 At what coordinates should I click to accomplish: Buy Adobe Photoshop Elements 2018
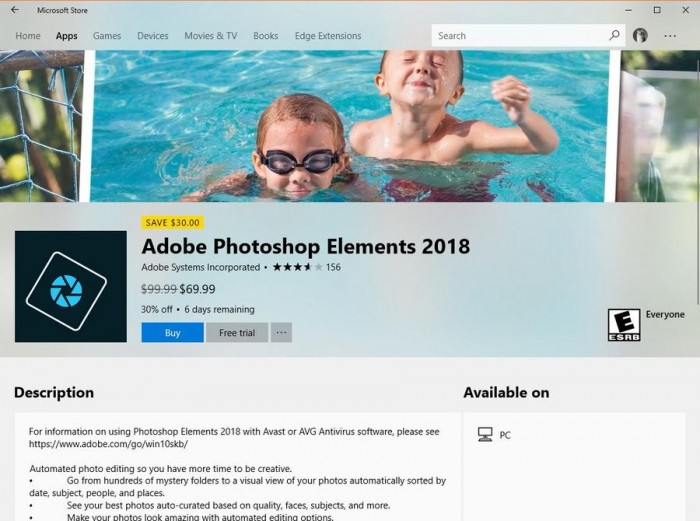[173, 333]
